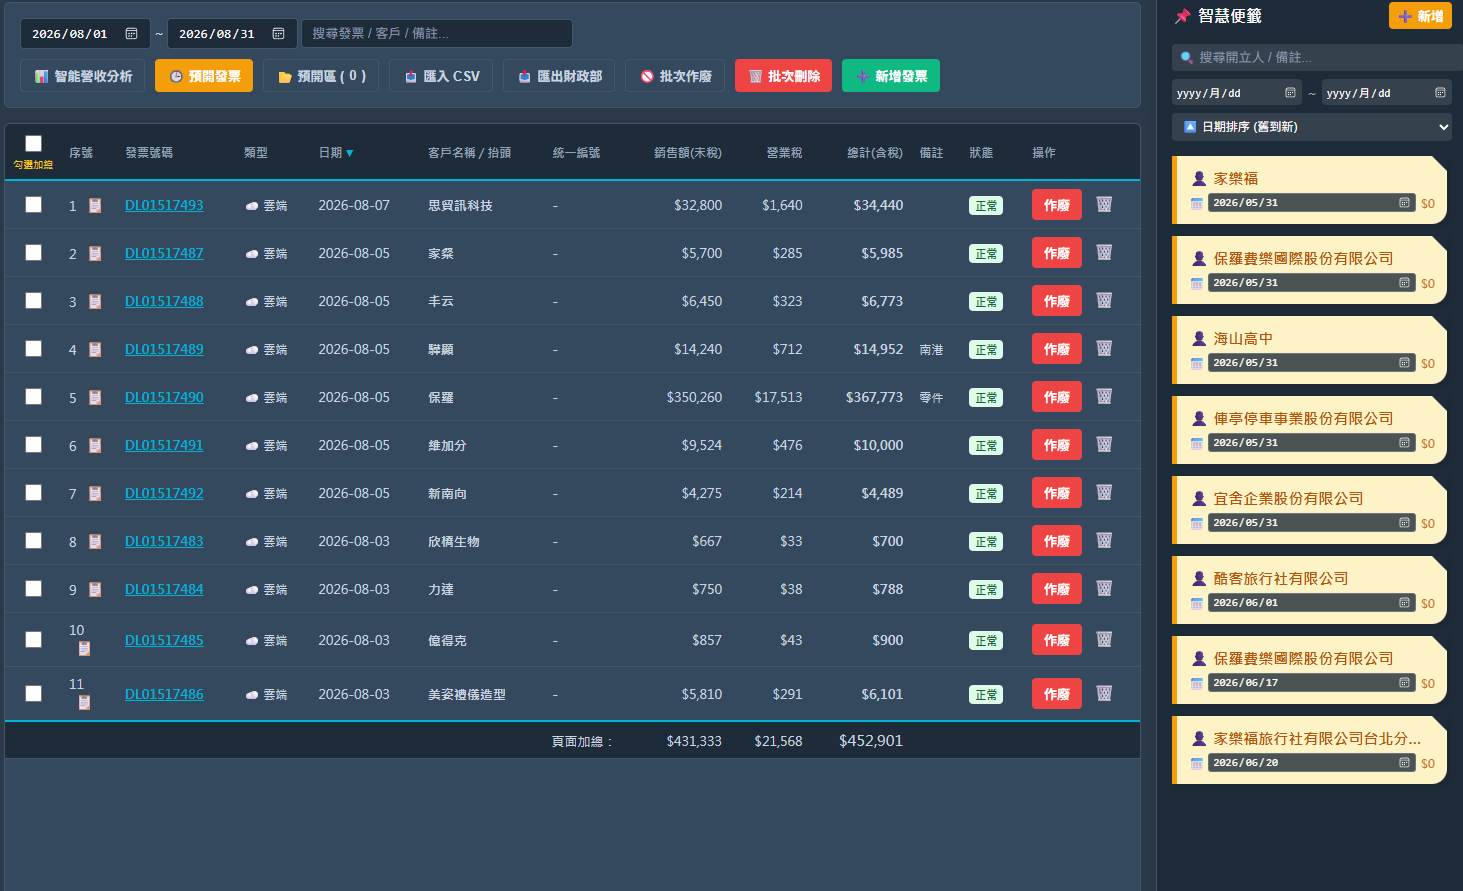Open the 智能營收分析 view
The width and height of the screenshot is (1463, 891).
coord(83,76)
